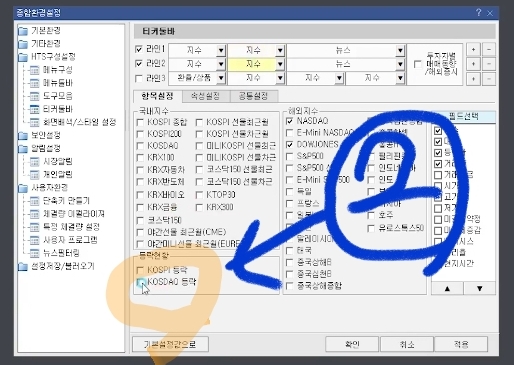Image resolution: width=514 pixels, height=365 pixels.
Task: Click the 적용 button
Action: [461, 344]
